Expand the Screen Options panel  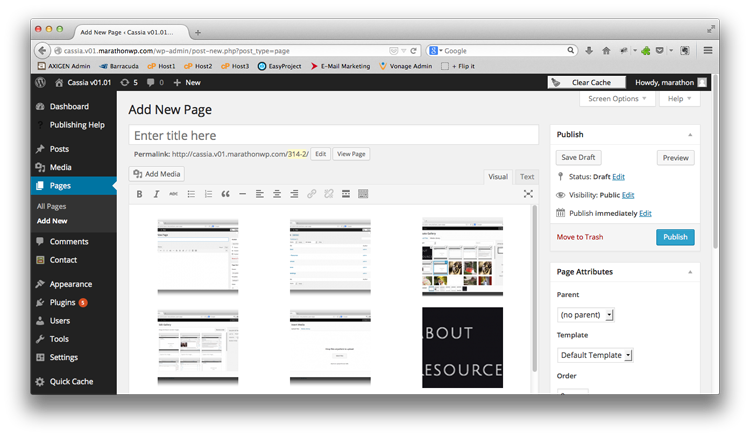(x=618, y=99)
